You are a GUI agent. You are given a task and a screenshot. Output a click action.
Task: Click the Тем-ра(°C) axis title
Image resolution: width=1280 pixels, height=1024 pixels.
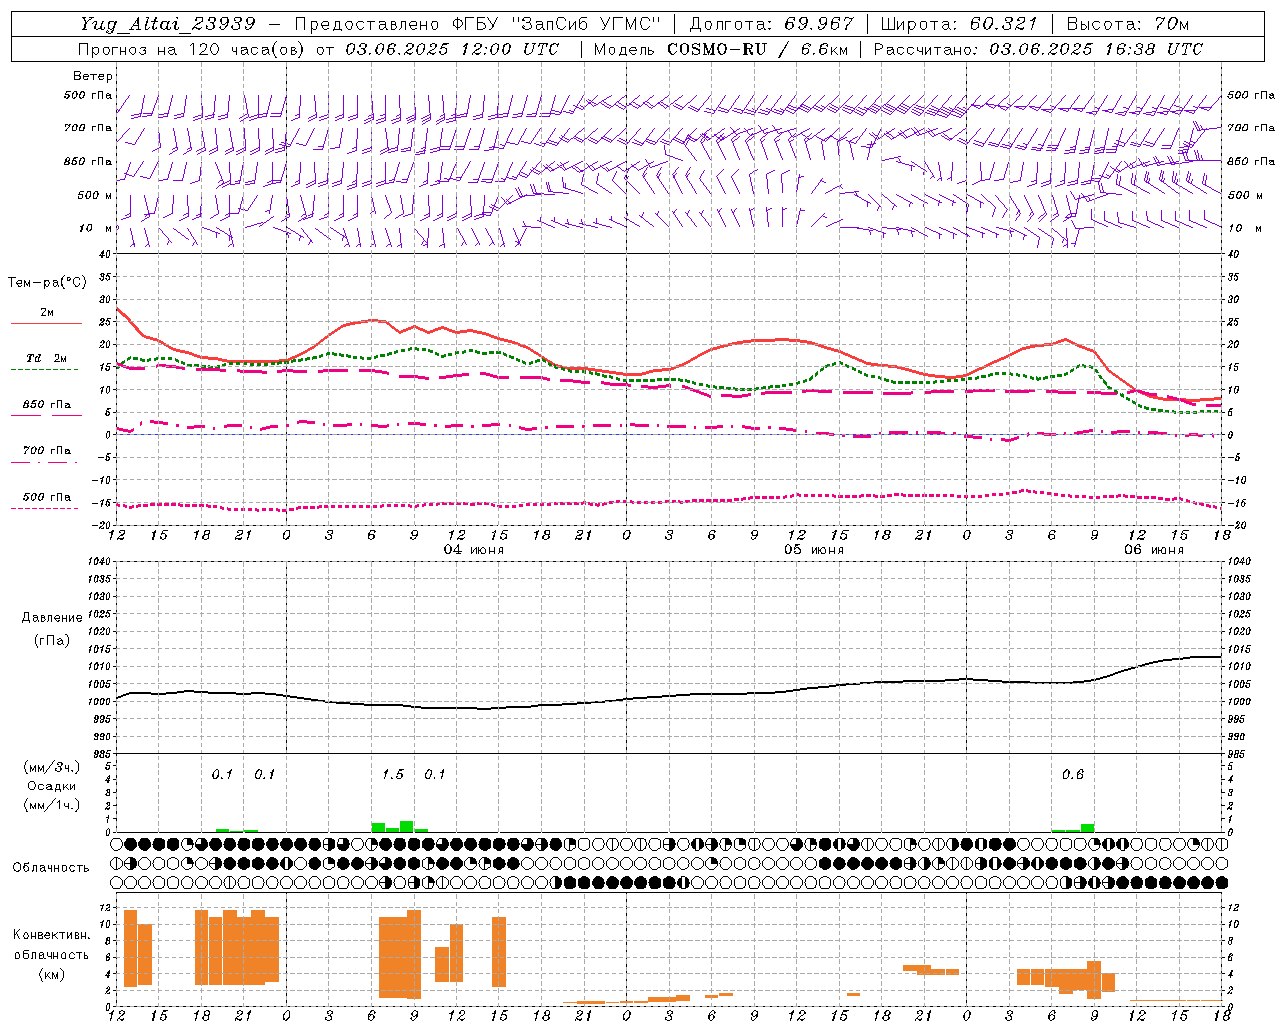click(47, 283)
